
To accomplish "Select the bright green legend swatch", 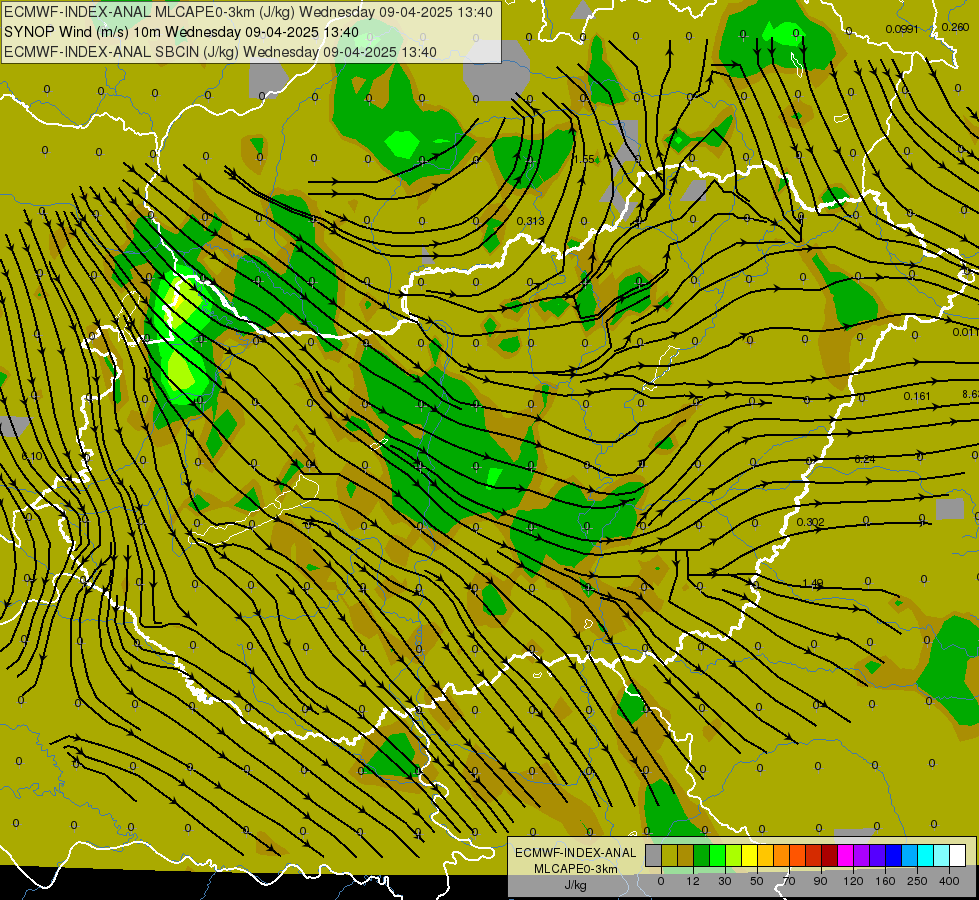I will tap(718, 855).
